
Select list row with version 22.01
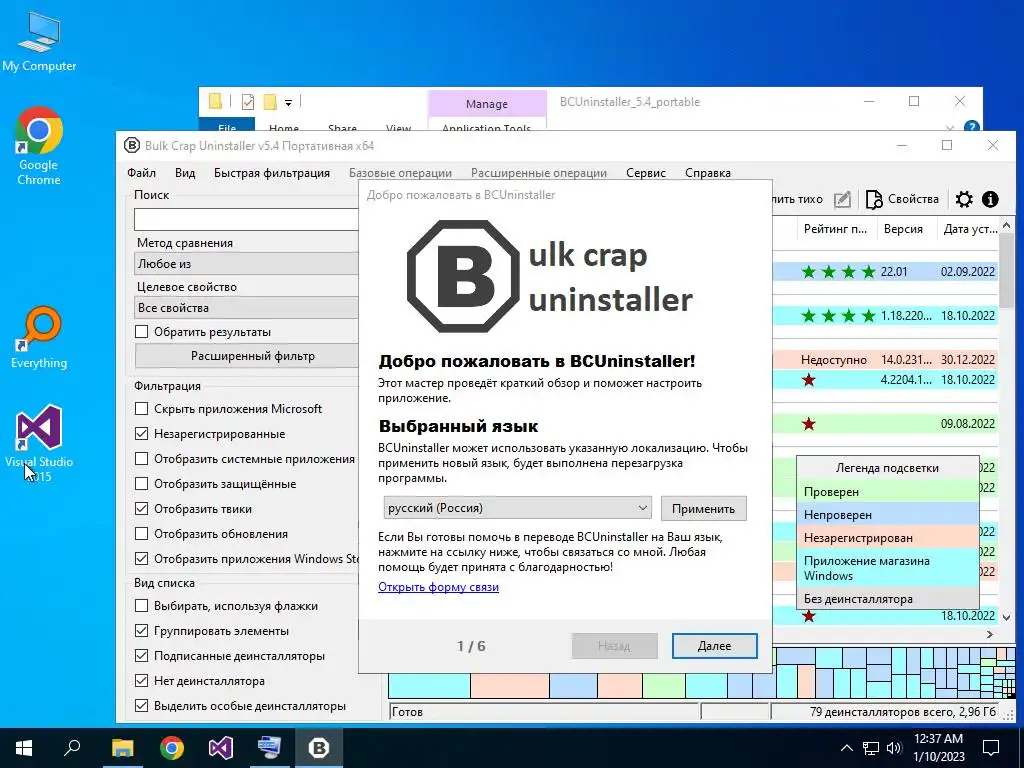[x=886, y=272]
